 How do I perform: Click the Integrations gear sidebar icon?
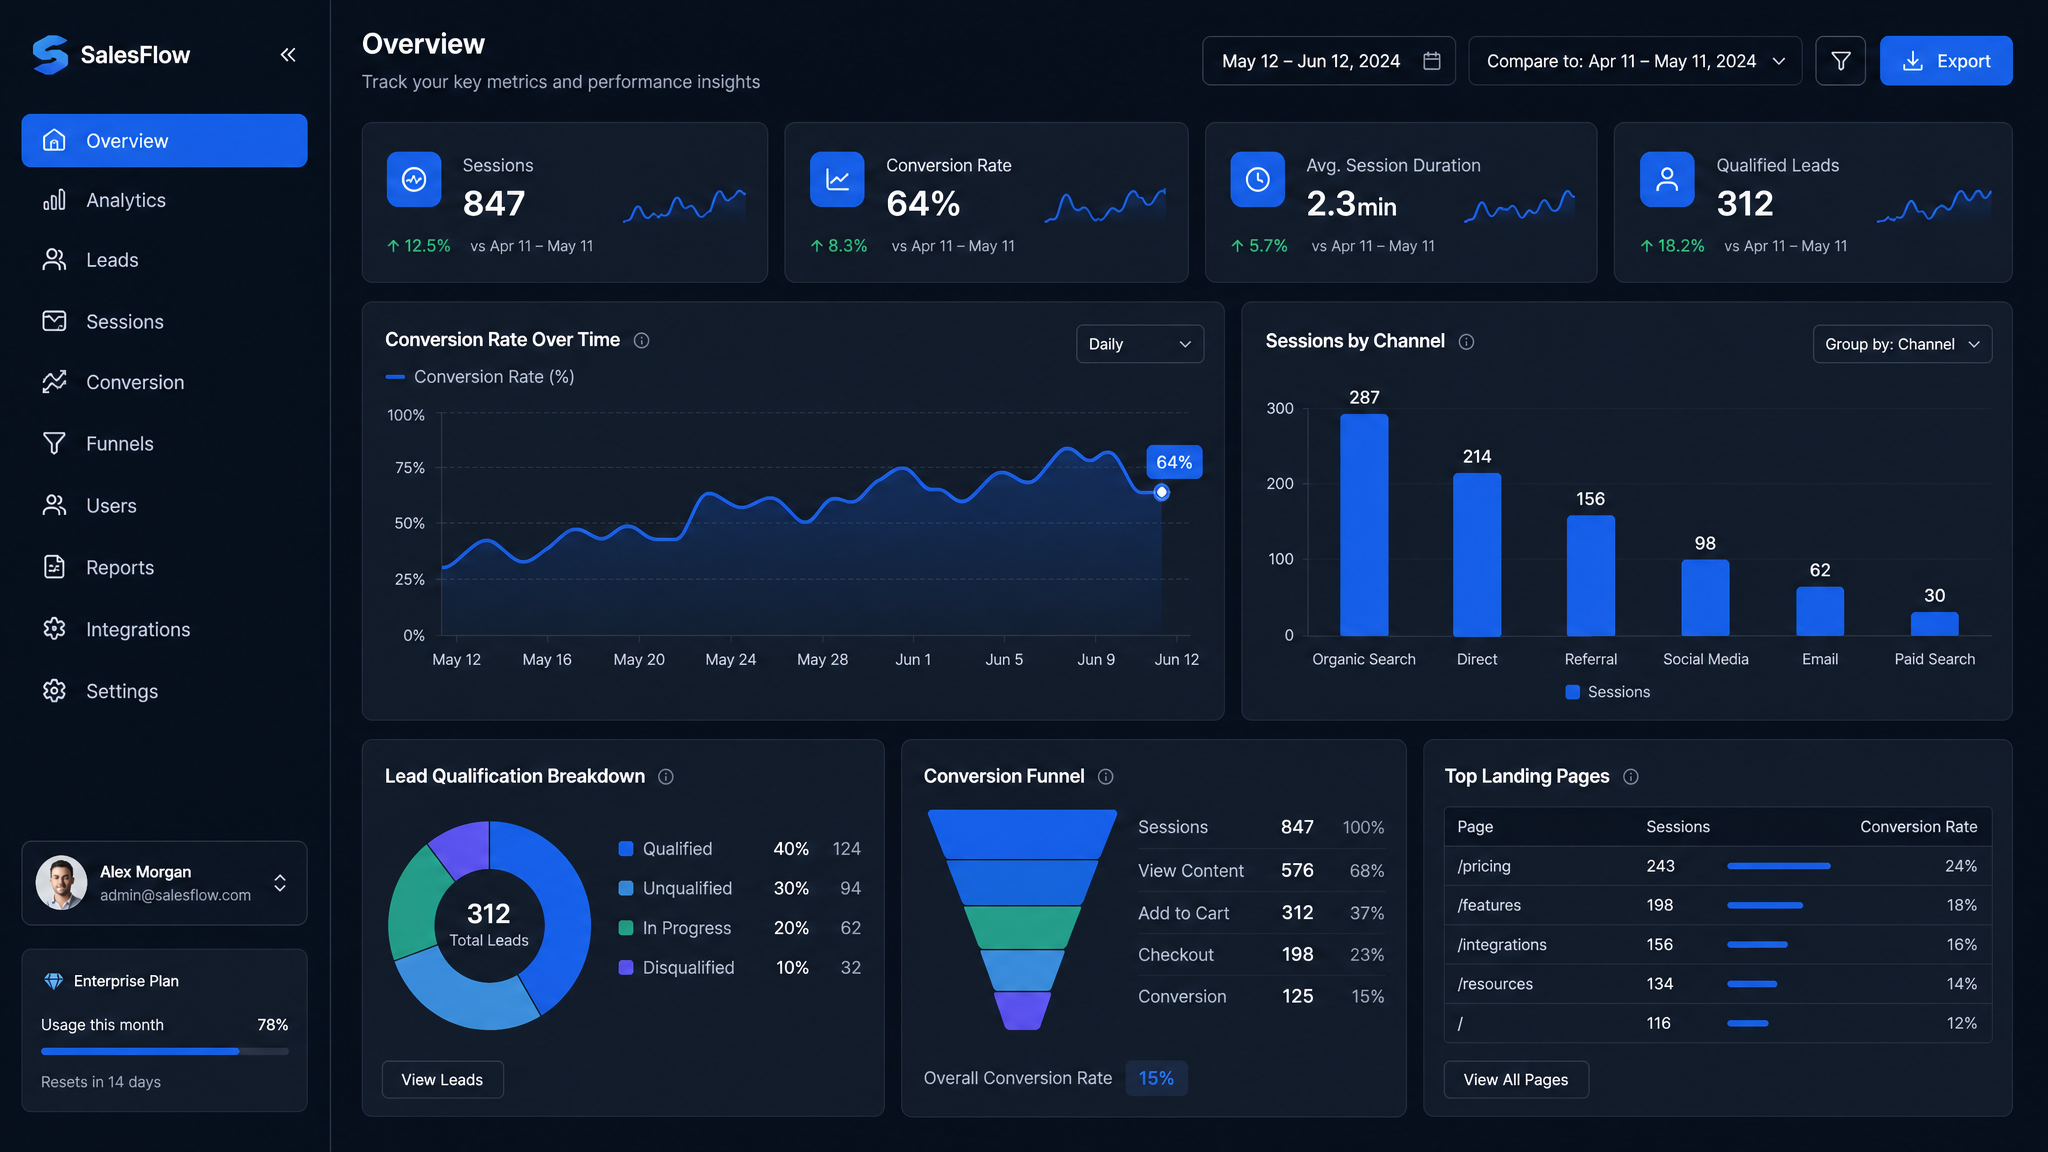(x=54, y=629)
